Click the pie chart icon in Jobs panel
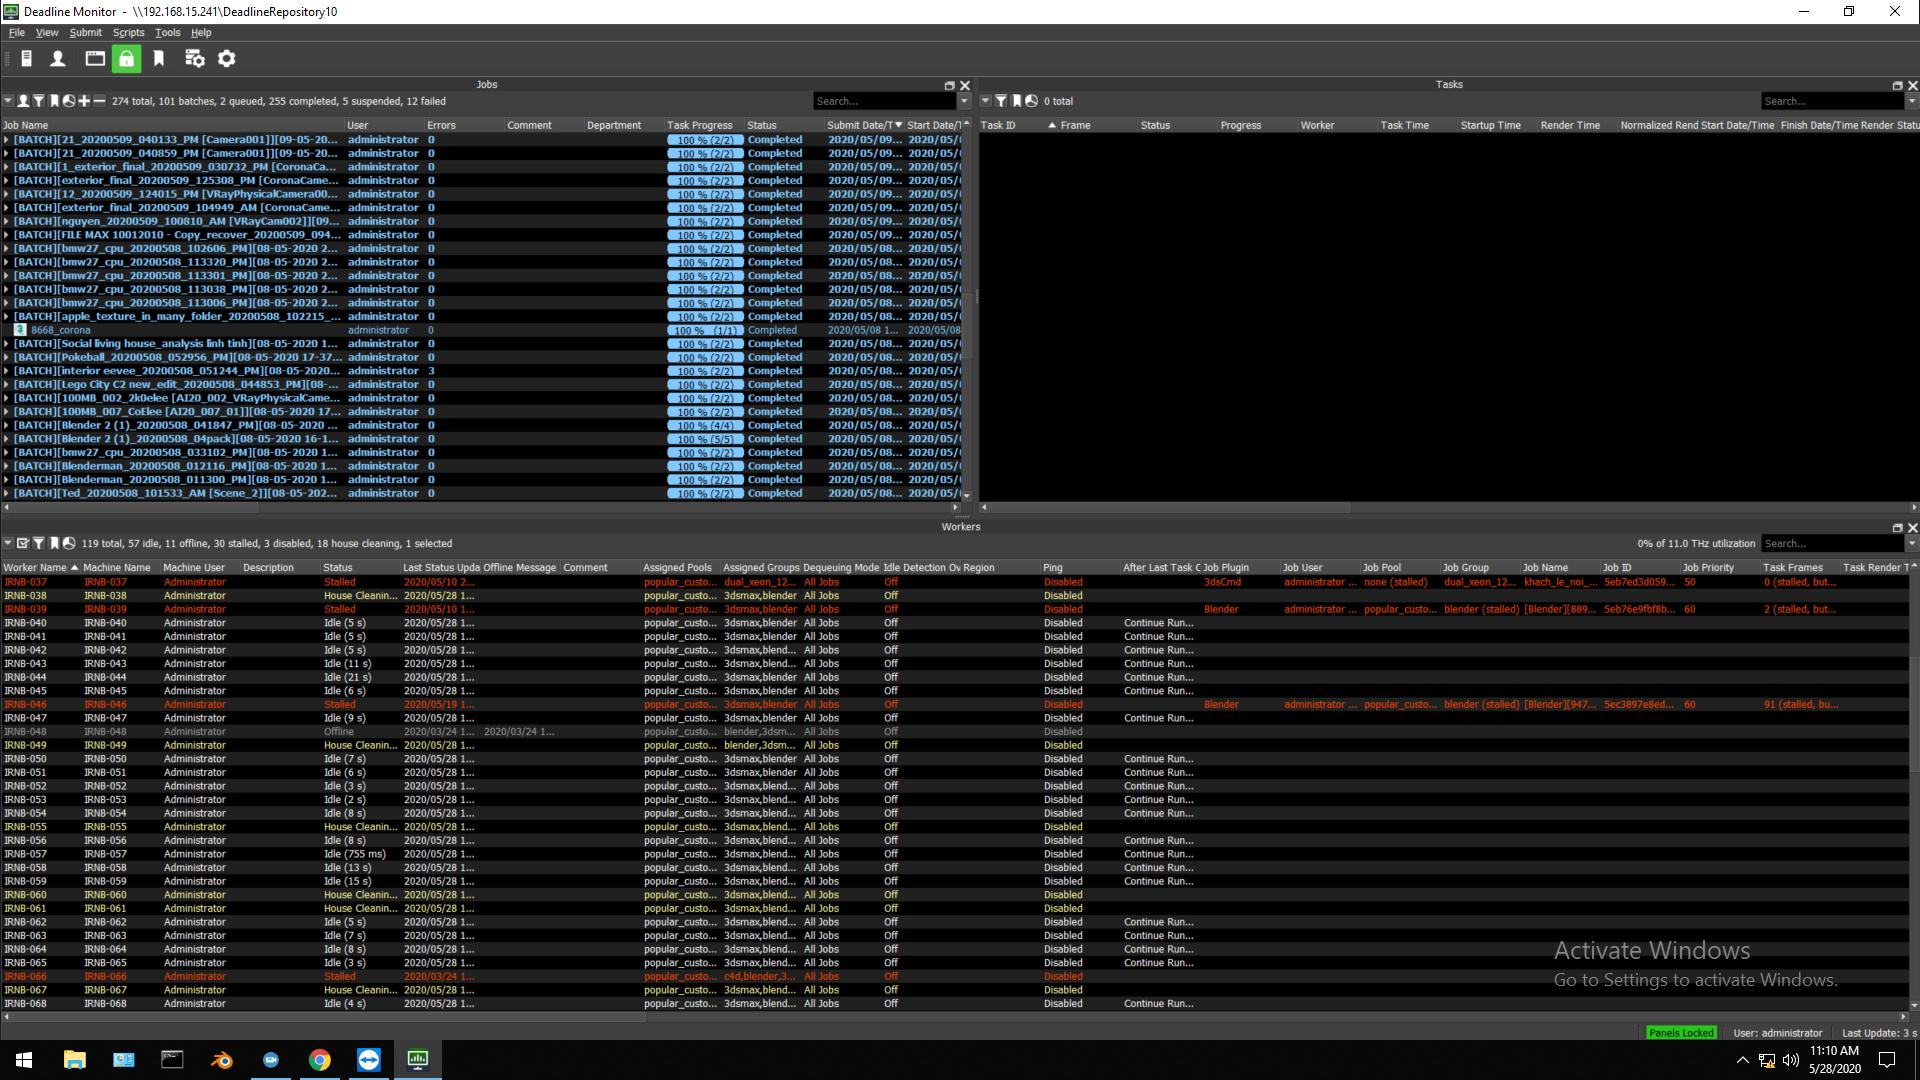 click(x=69, y=101)
